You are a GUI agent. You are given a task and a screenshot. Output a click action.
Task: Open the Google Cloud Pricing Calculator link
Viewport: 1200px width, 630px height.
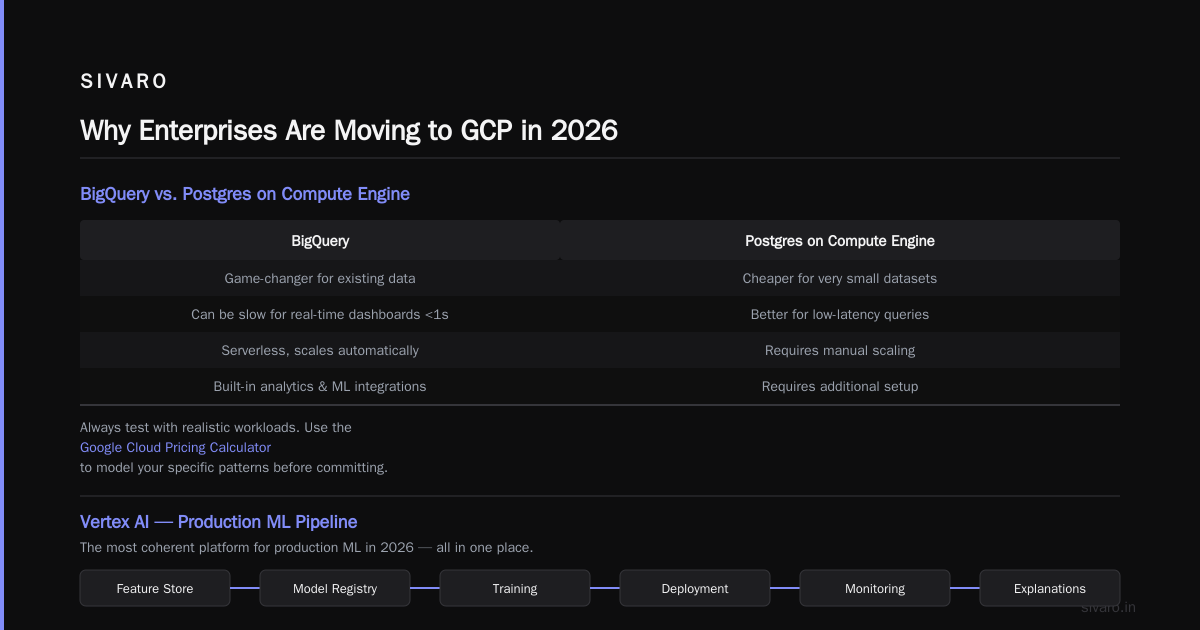pyautogui.click(x=175, y=447)
